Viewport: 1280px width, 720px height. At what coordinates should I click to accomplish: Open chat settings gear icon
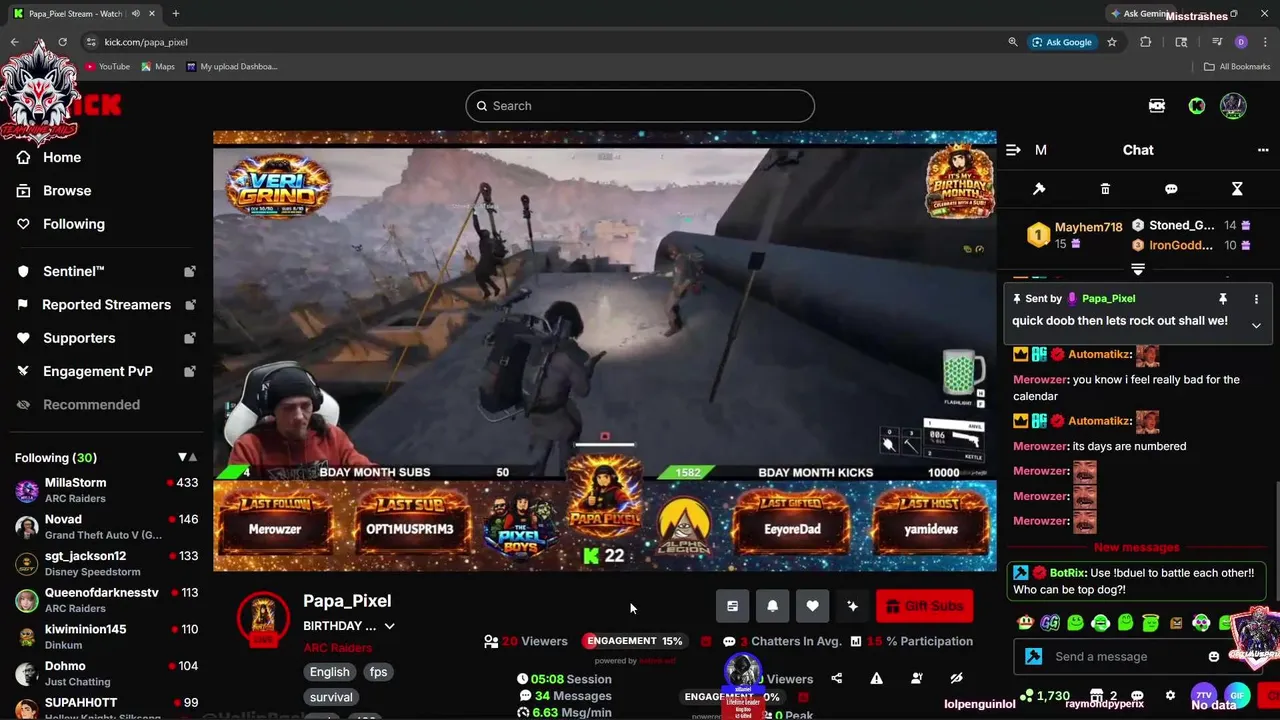tap(1170, 695)
